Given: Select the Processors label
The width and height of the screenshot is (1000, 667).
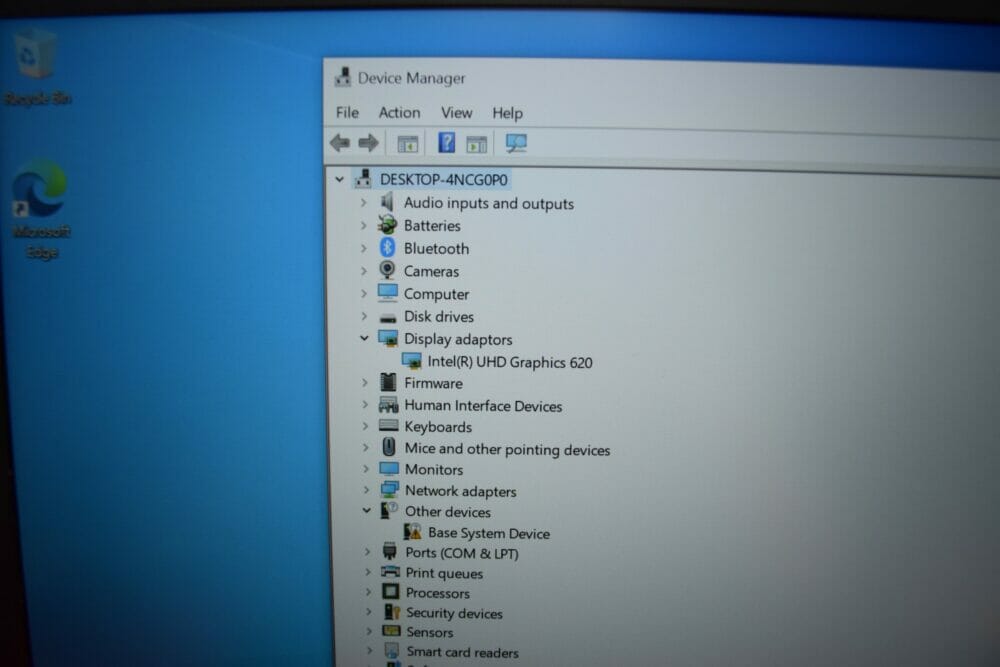Looking at the screenshot, I should tap(438, 593).
